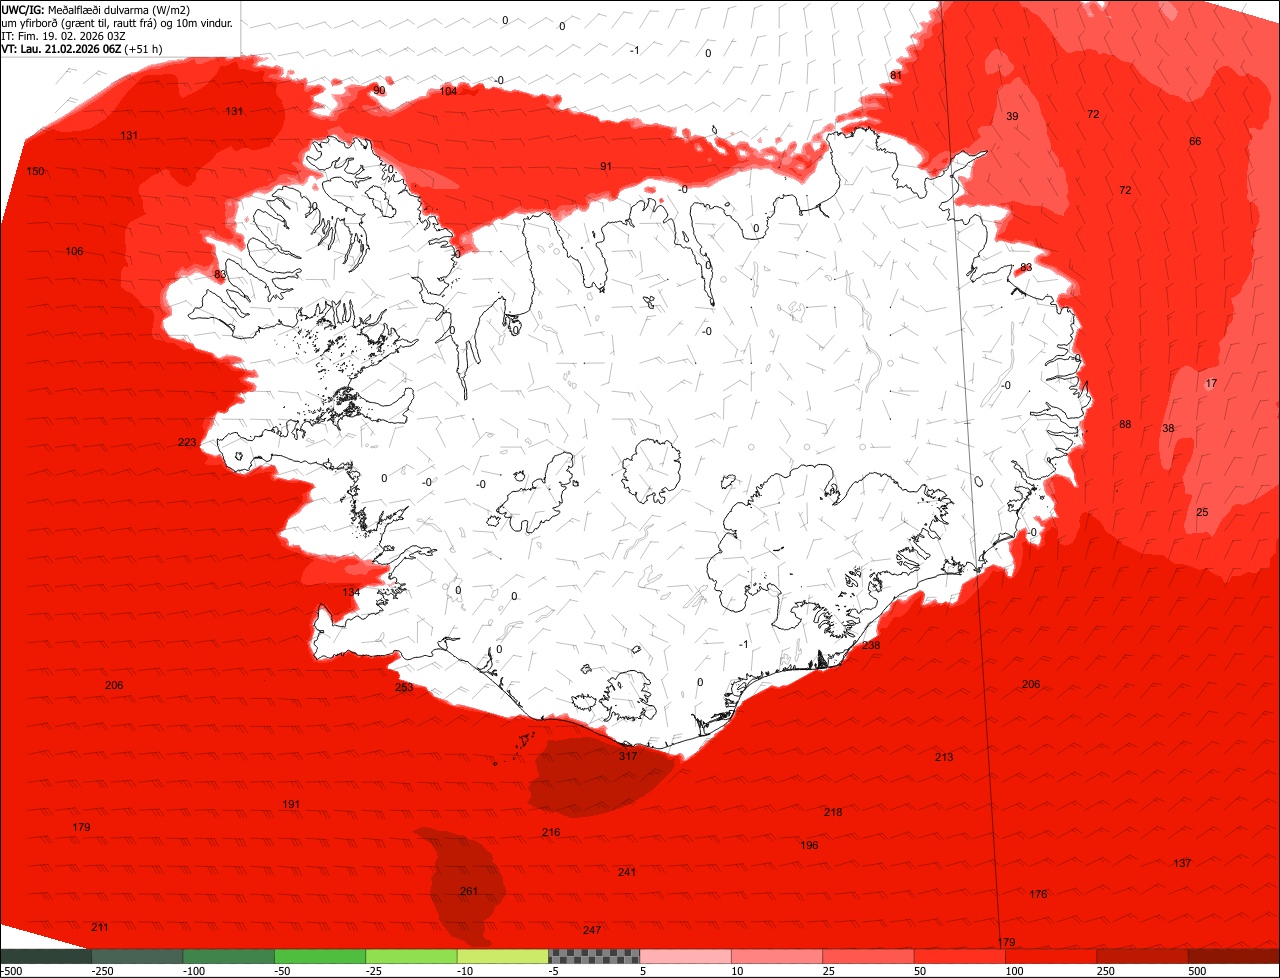The image size is (1280, 978).
Task: Click the 17 flux value
Action: pyautogui.click(x=1211, y=383)
